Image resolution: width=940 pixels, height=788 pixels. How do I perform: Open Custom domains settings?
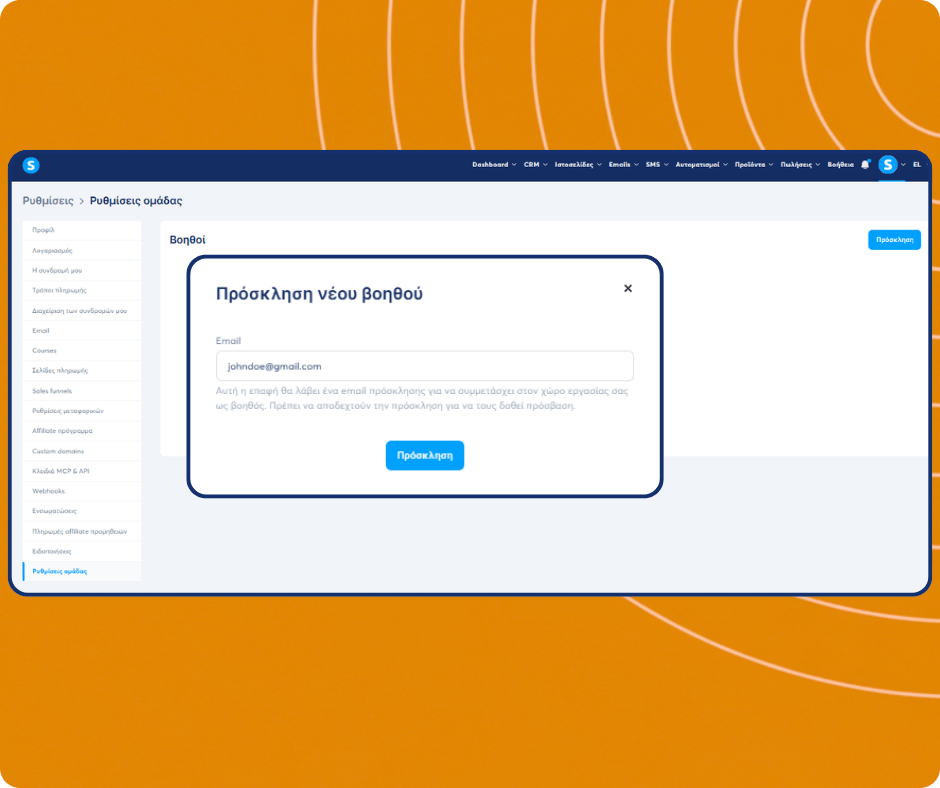[x=82, y=451]
